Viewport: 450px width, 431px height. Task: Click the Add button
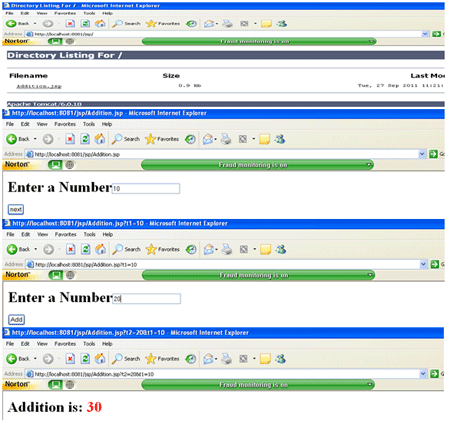[16, 320]
